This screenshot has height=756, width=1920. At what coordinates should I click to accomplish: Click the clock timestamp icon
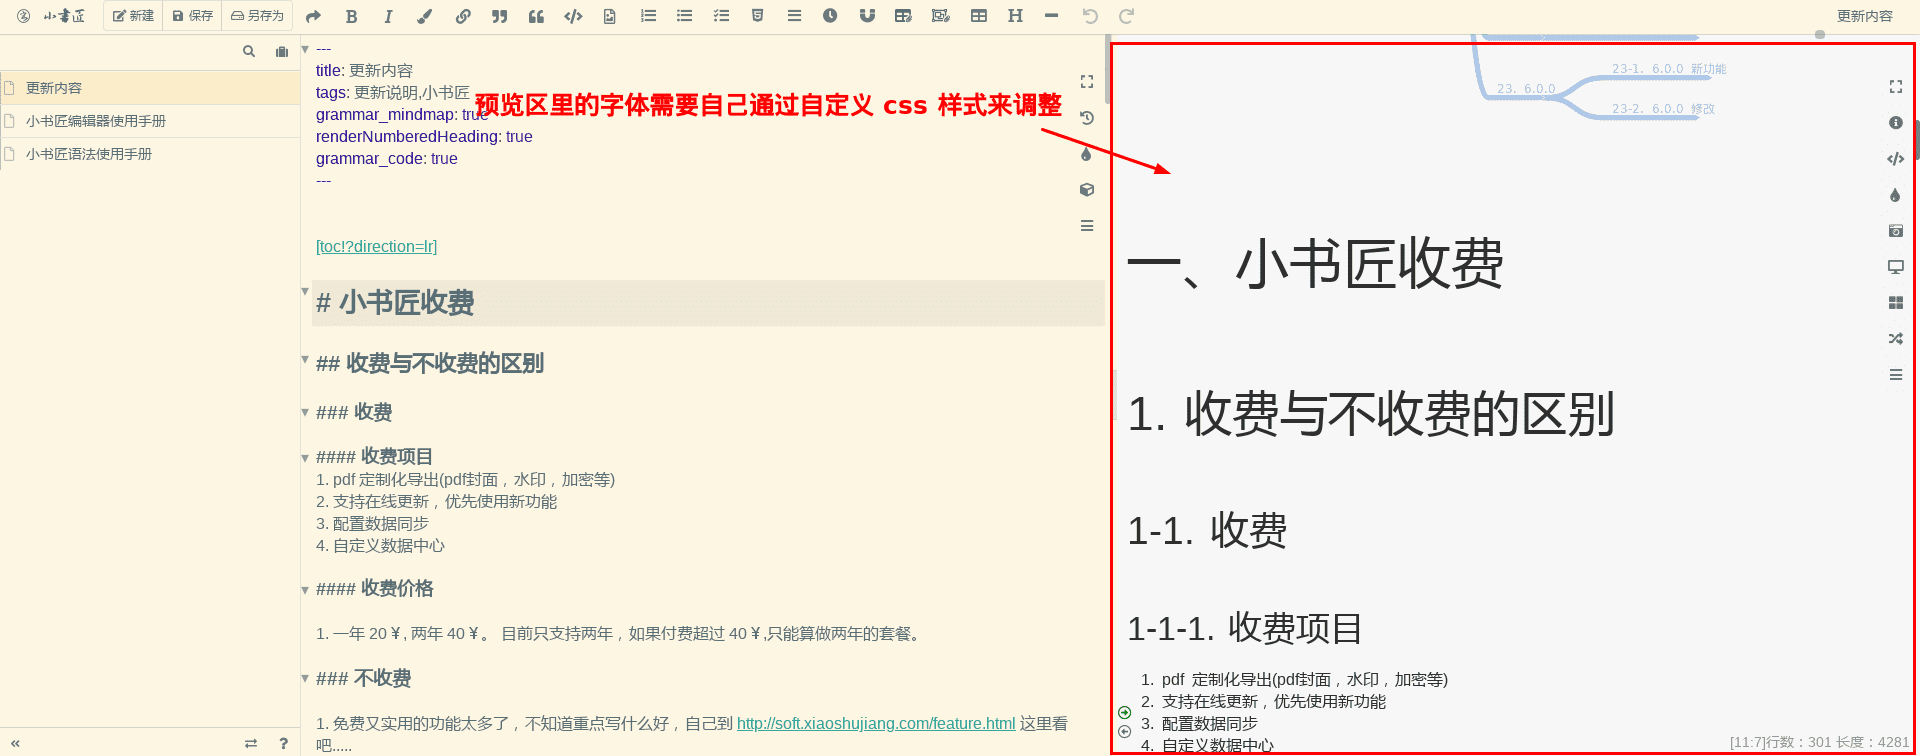pos(830,16)
